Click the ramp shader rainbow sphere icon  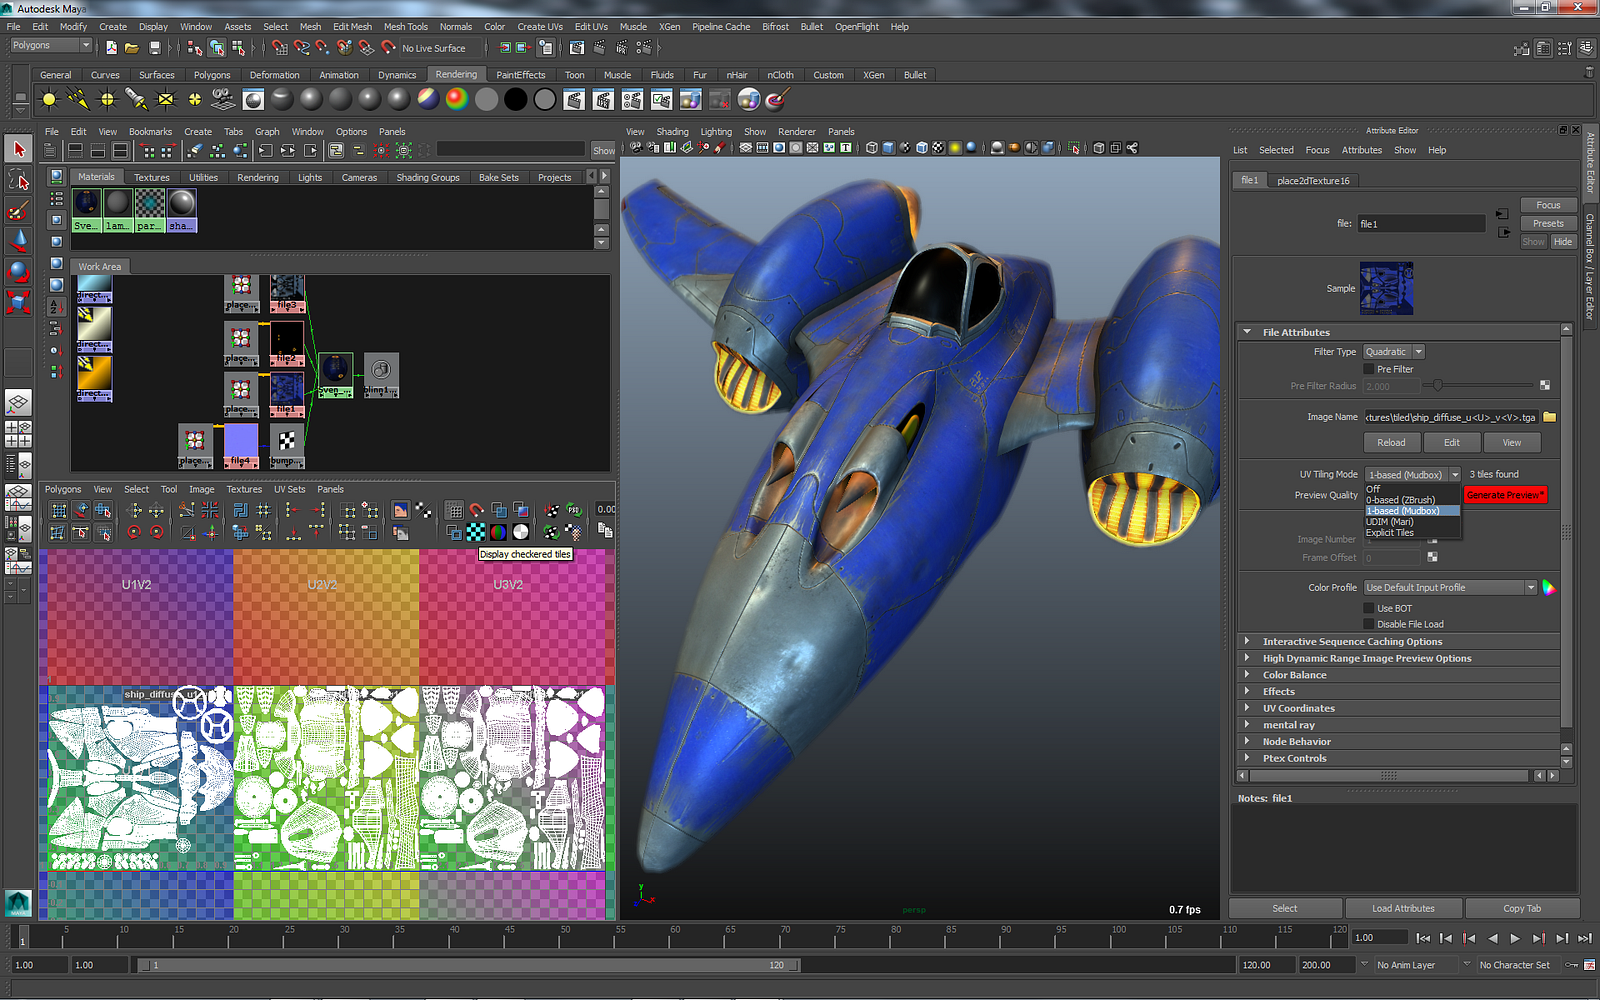click(x=456, y=99)
